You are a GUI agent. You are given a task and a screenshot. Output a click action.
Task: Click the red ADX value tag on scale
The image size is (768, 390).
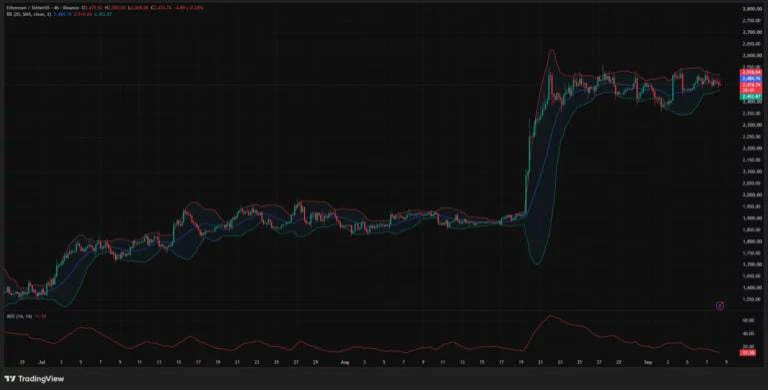pyautogui.click(x=747, y=352)
